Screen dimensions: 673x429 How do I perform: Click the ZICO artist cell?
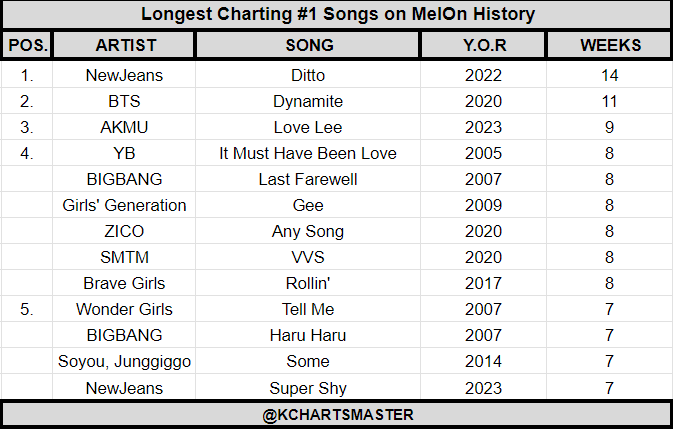click(123, 231)
